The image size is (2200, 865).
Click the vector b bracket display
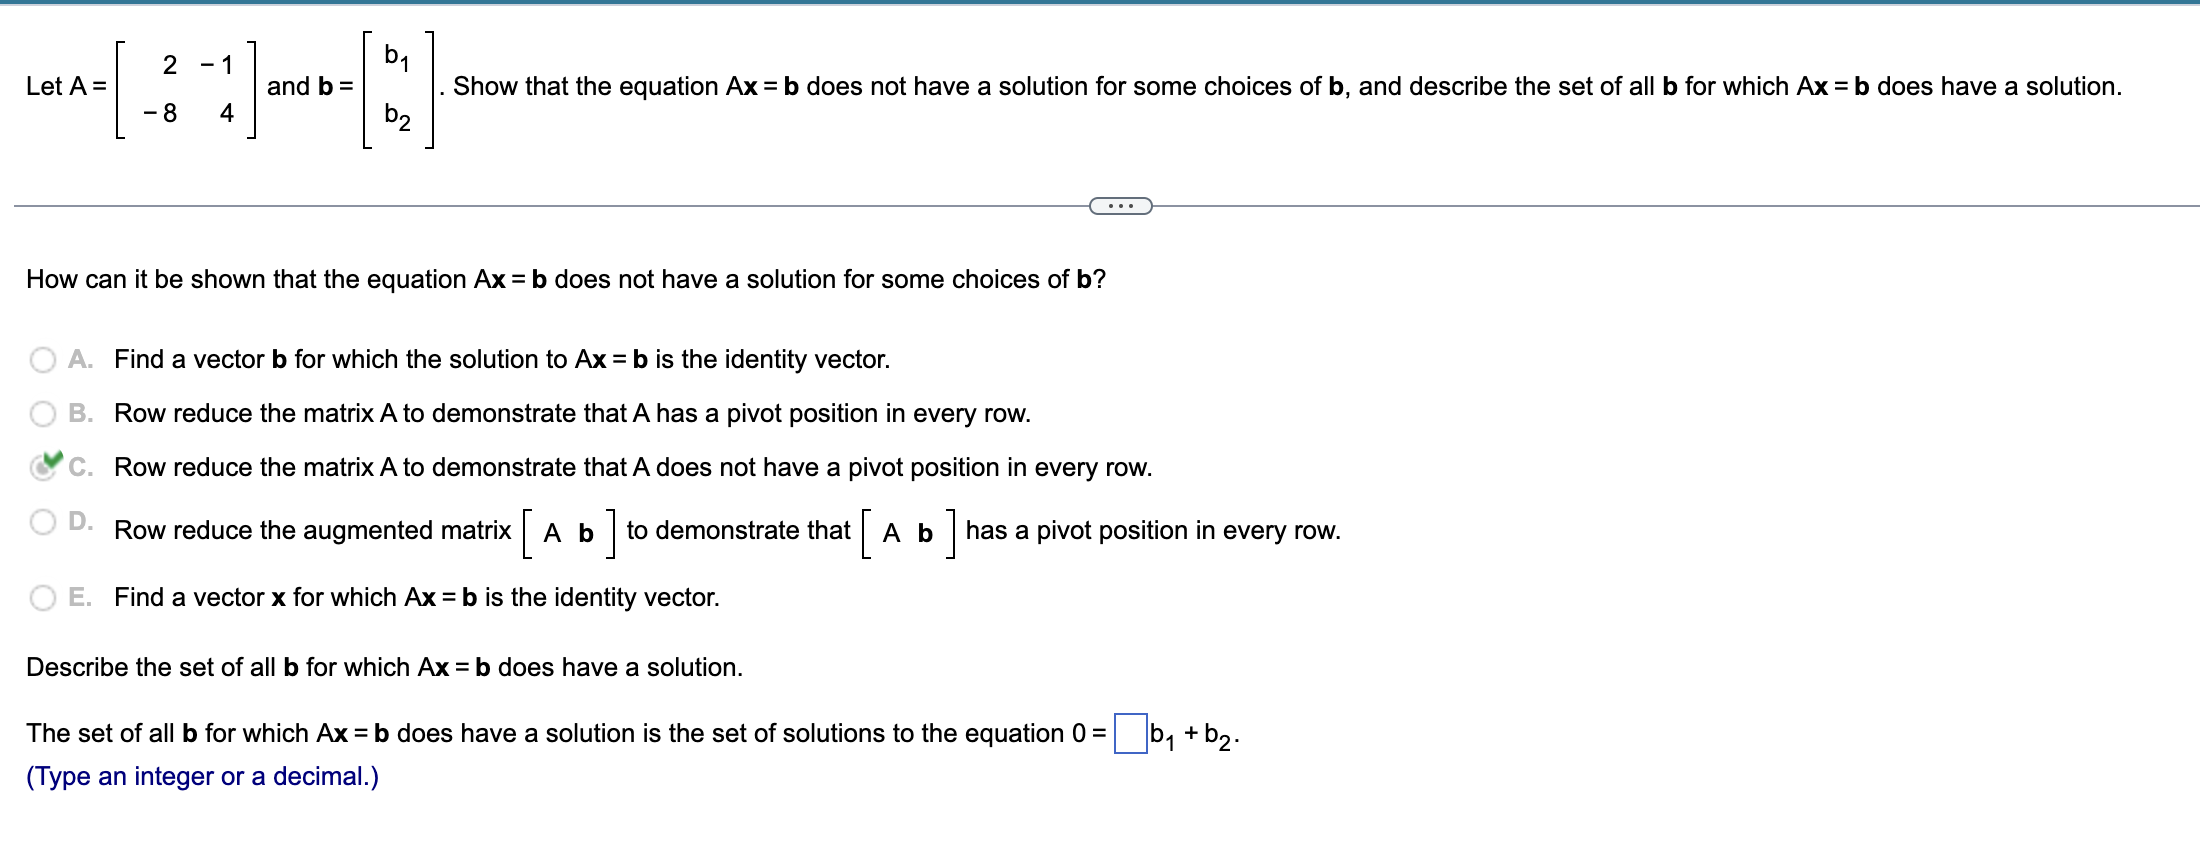click(x=396, y=88)
